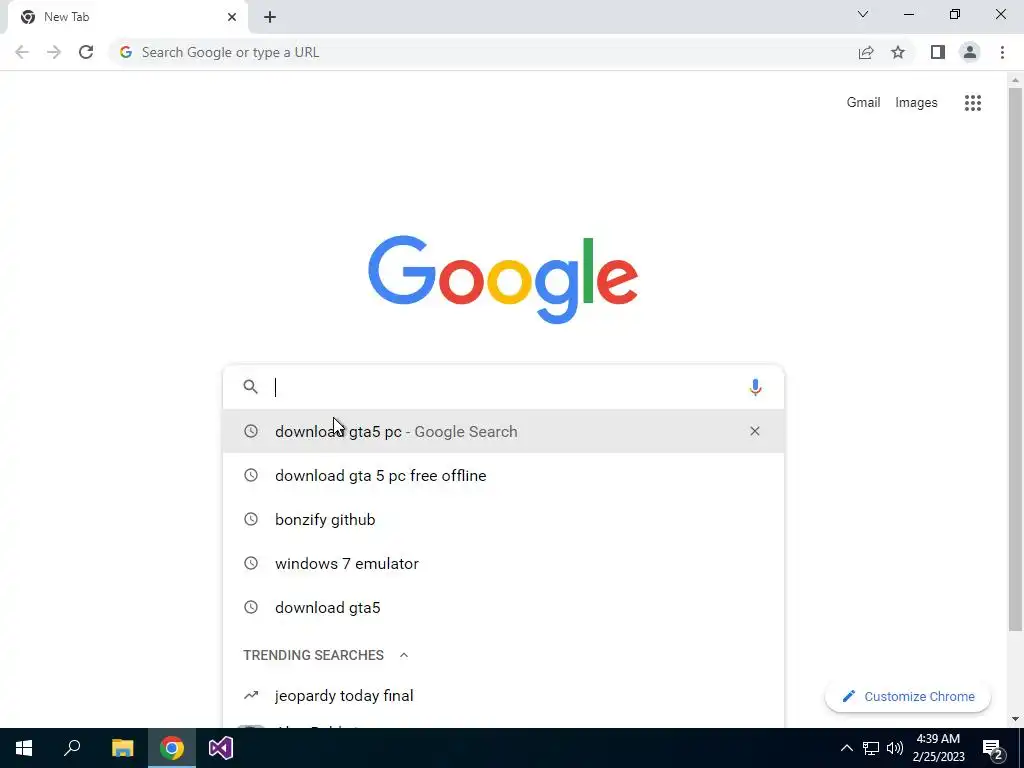Click the Customize Chrome button
This screenshot has height=768, width=1024.
point(908,696)
